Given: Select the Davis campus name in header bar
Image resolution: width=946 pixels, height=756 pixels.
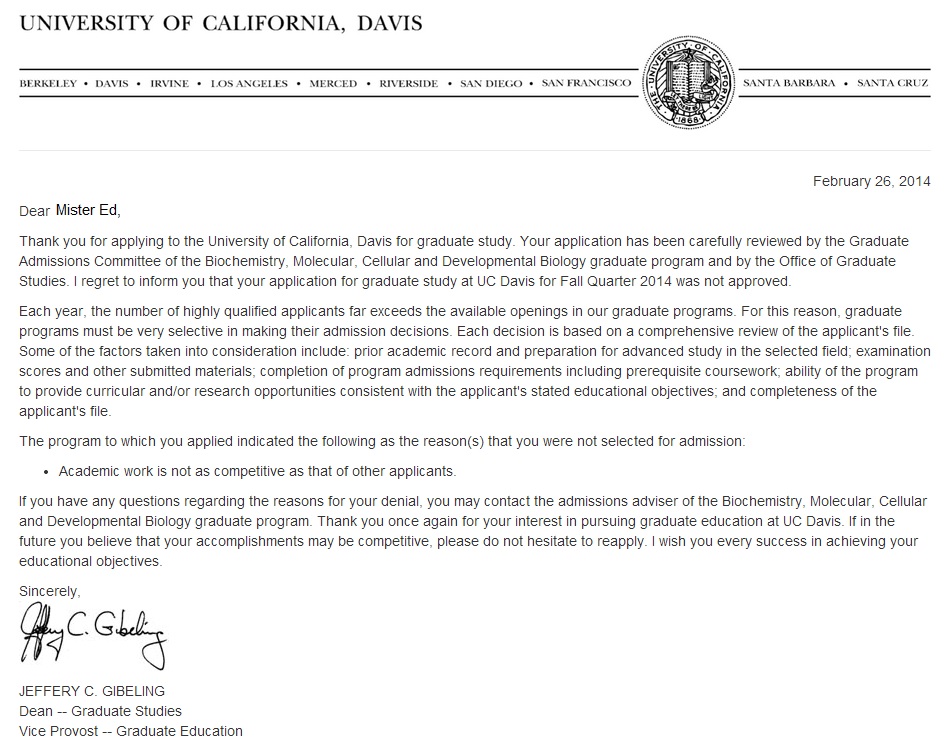Looking at the screenshot, I should 111,84.
